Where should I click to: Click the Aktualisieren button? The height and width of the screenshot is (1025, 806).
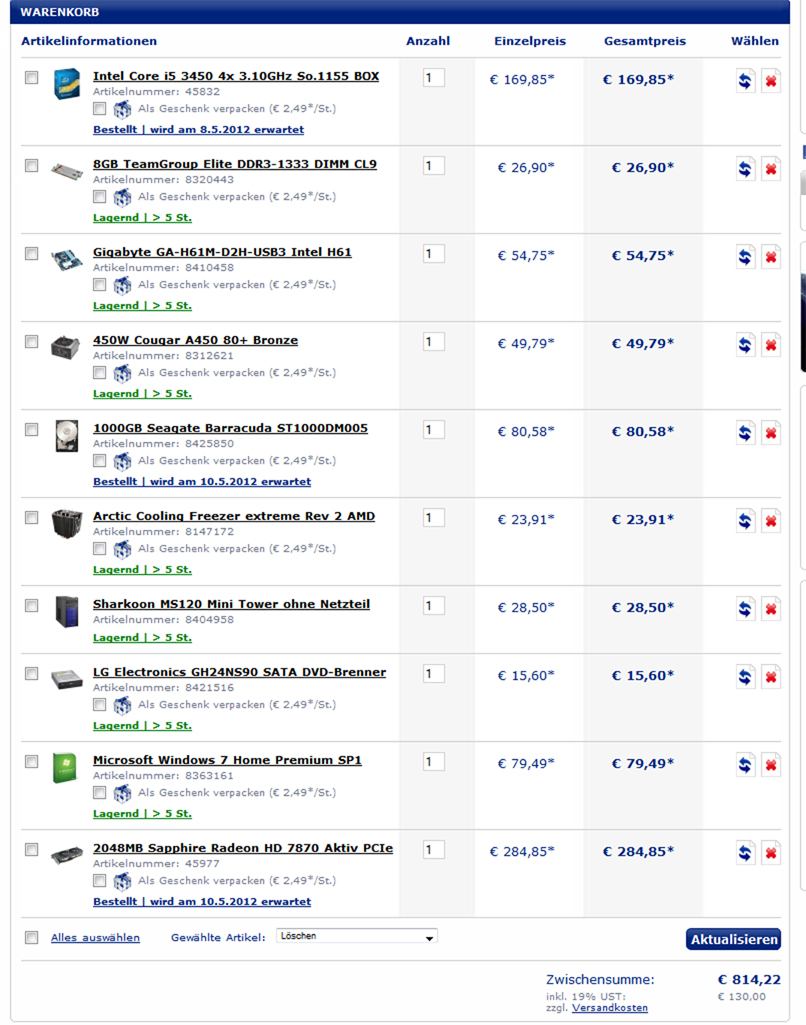(x=733, y=939)
